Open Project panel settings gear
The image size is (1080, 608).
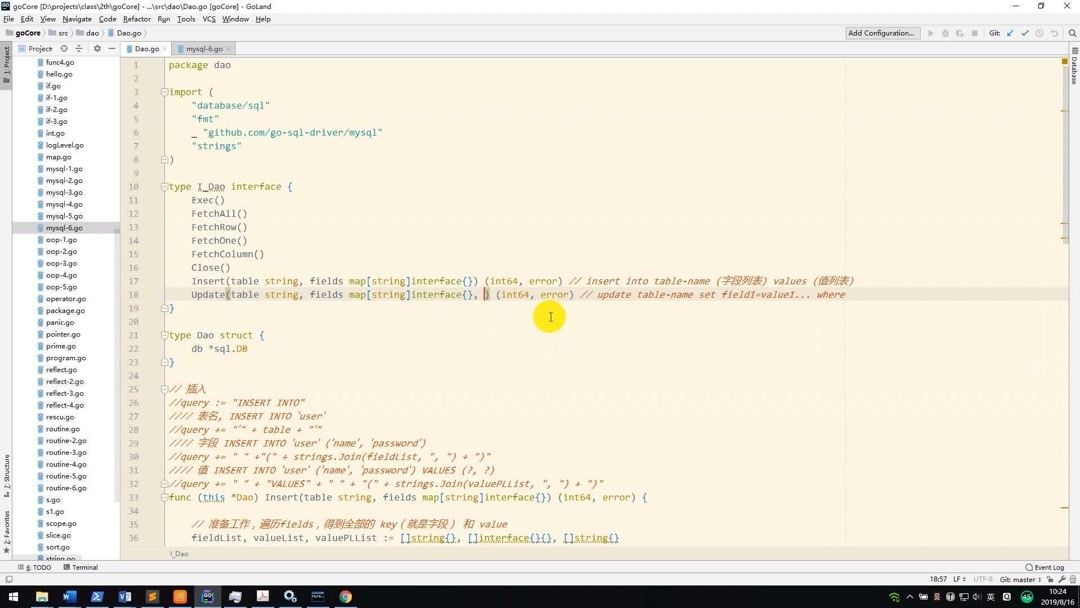tap(97, 48)
